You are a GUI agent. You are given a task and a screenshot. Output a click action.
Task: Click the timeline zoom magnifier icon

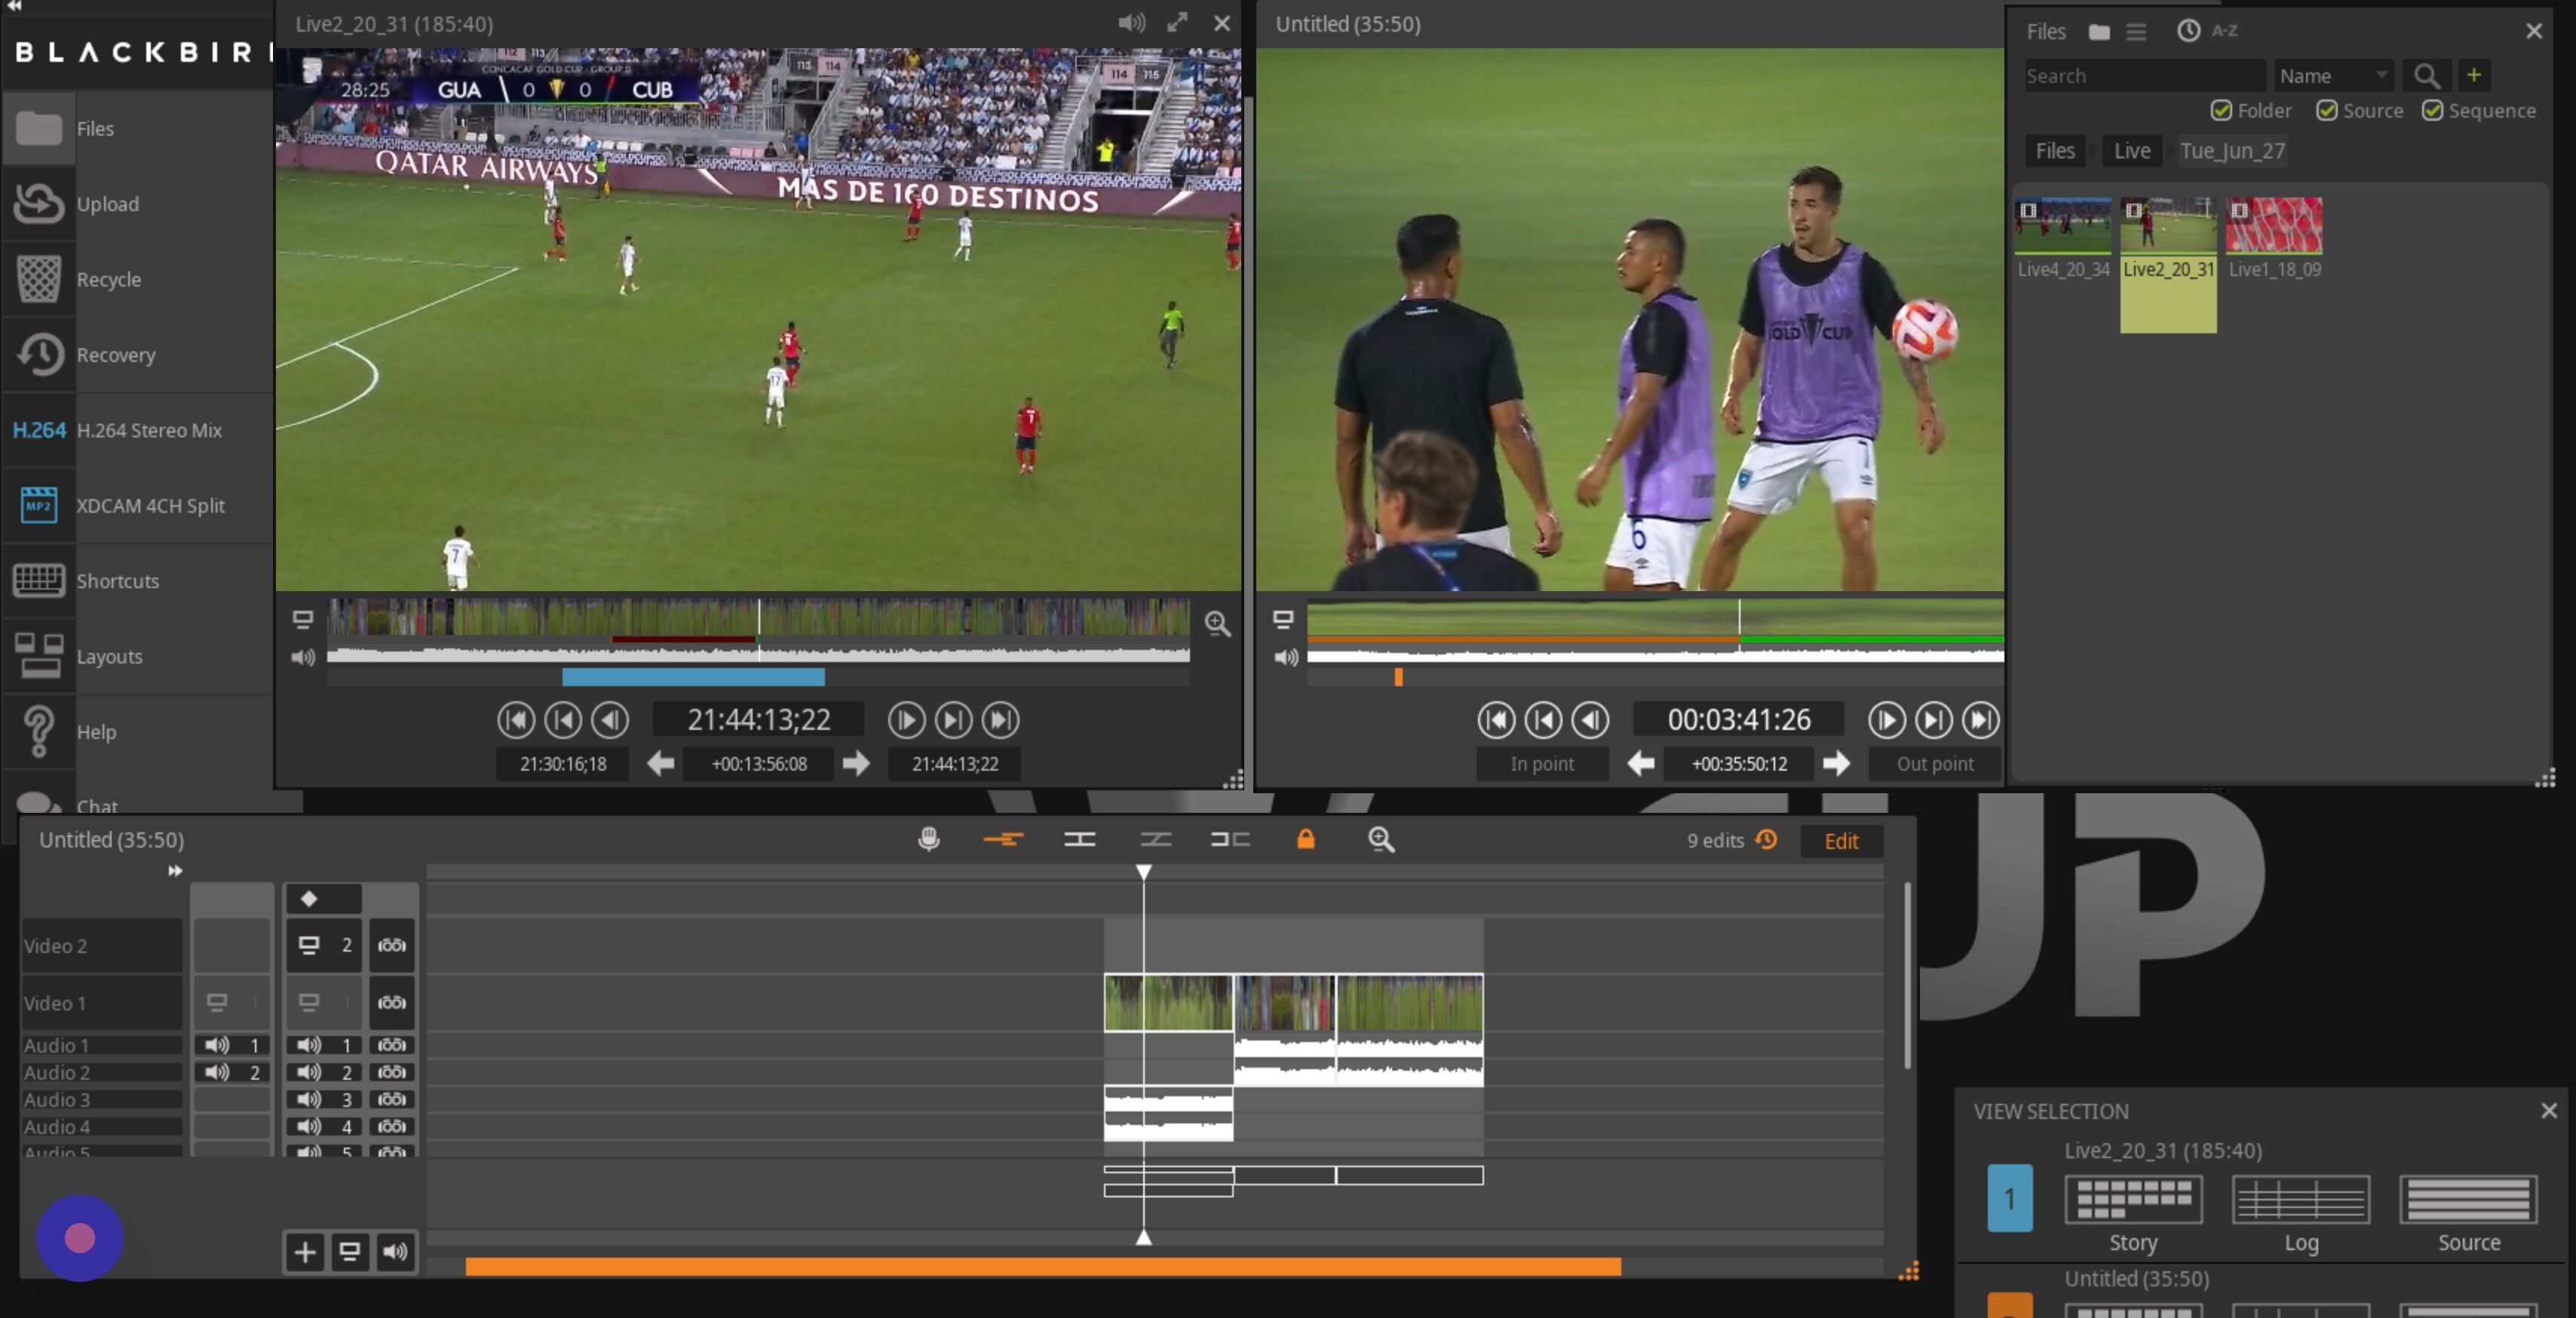1381,839
